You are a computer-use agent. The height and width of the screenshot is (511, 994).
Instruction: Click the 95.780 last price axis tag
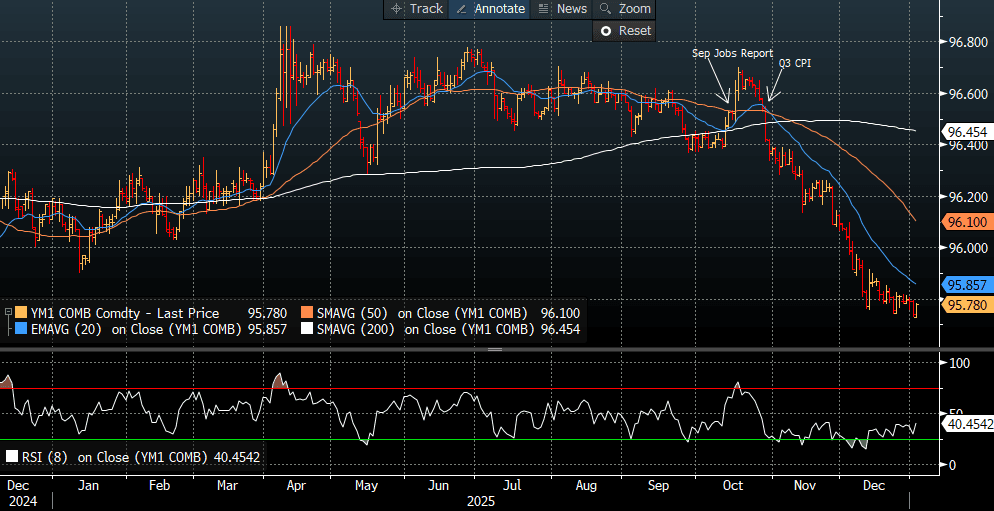point(966,305)
